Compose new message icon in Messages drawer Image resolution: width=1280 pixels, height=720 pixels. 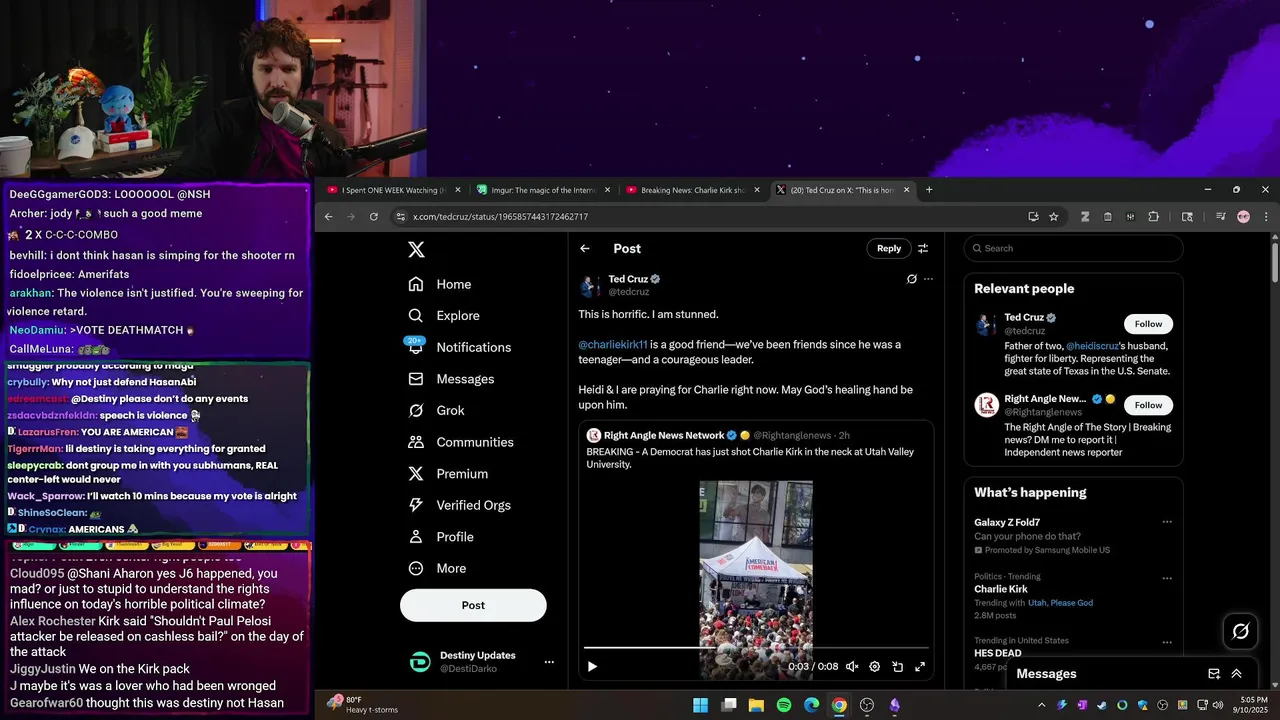coord(1214,674)
